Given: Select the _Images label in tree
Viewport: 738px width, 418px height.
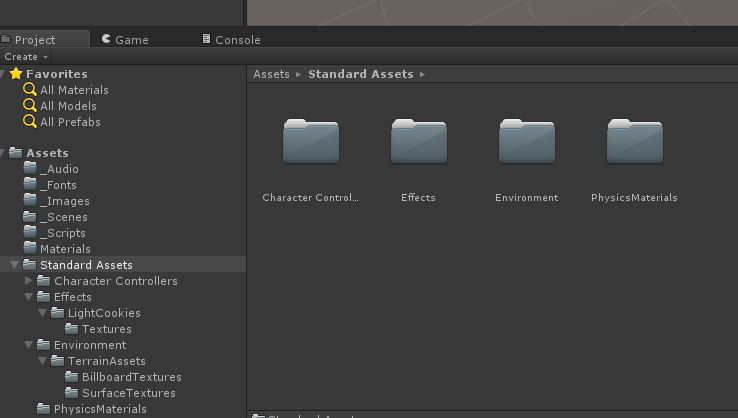Looking at the screenshot, I should [65, 201].
